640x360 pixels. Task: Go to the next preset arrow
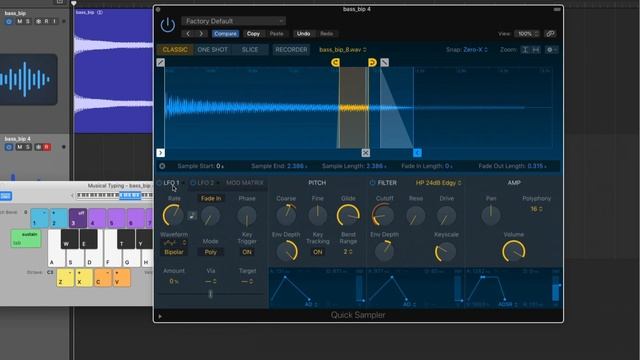point(201,33)
